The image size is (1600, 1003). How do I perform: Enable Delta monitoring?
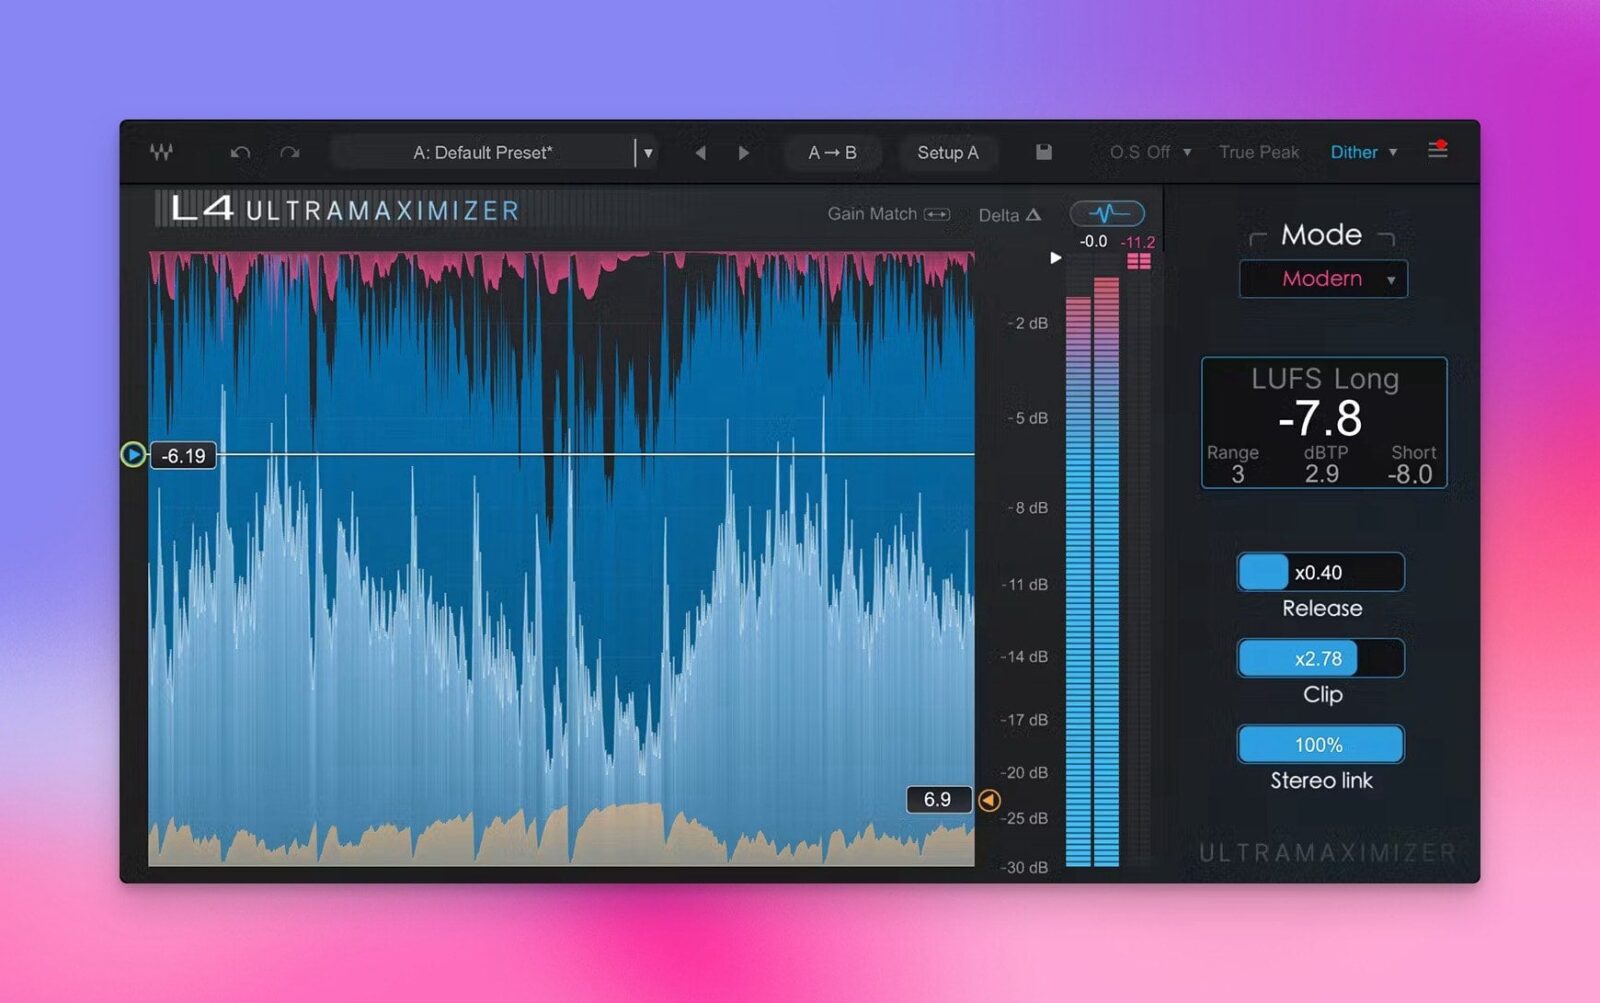coord(1009,215)
